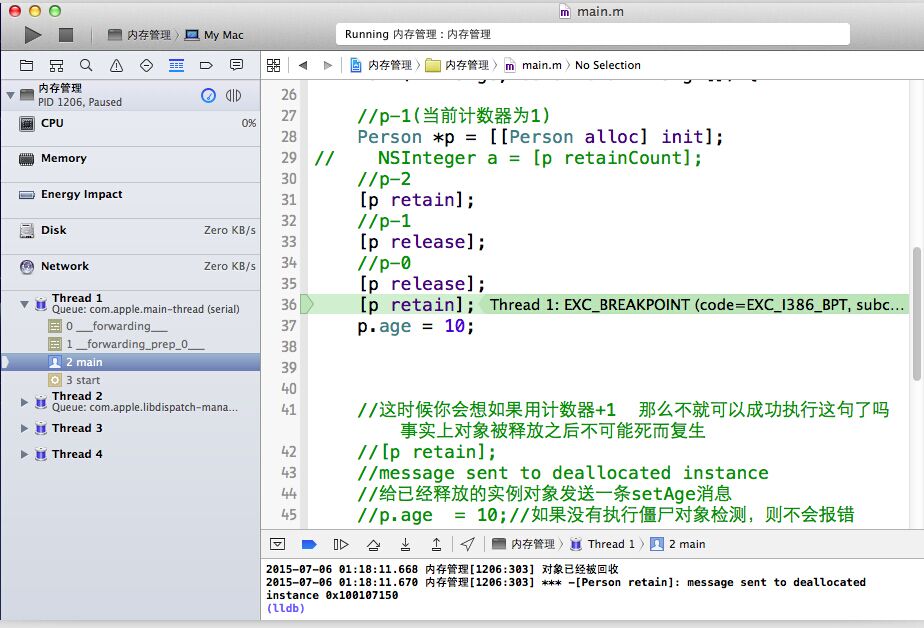
Task: Click the 内存管理 folder breadcrumb in the jump bar
Action: pyautogui.click(x=457, y=65)
